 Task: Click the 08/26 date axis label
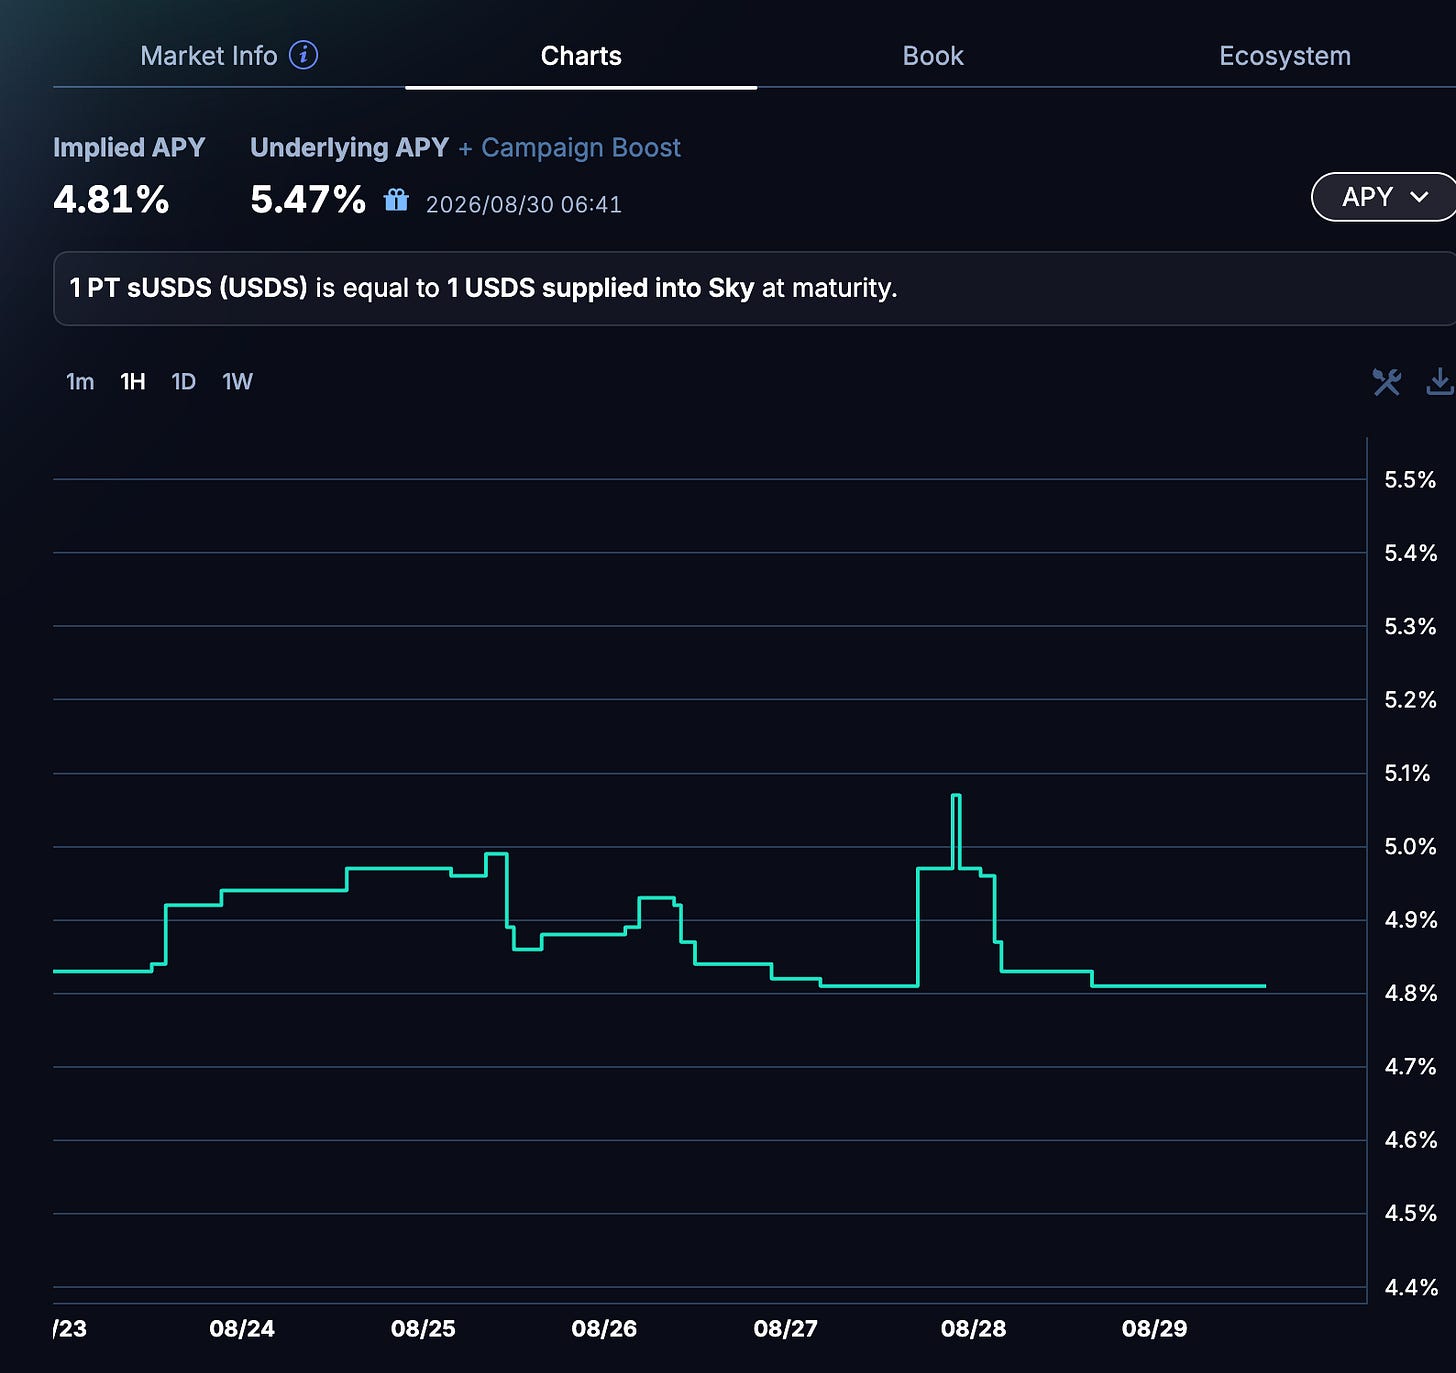tap(604, 1329)
